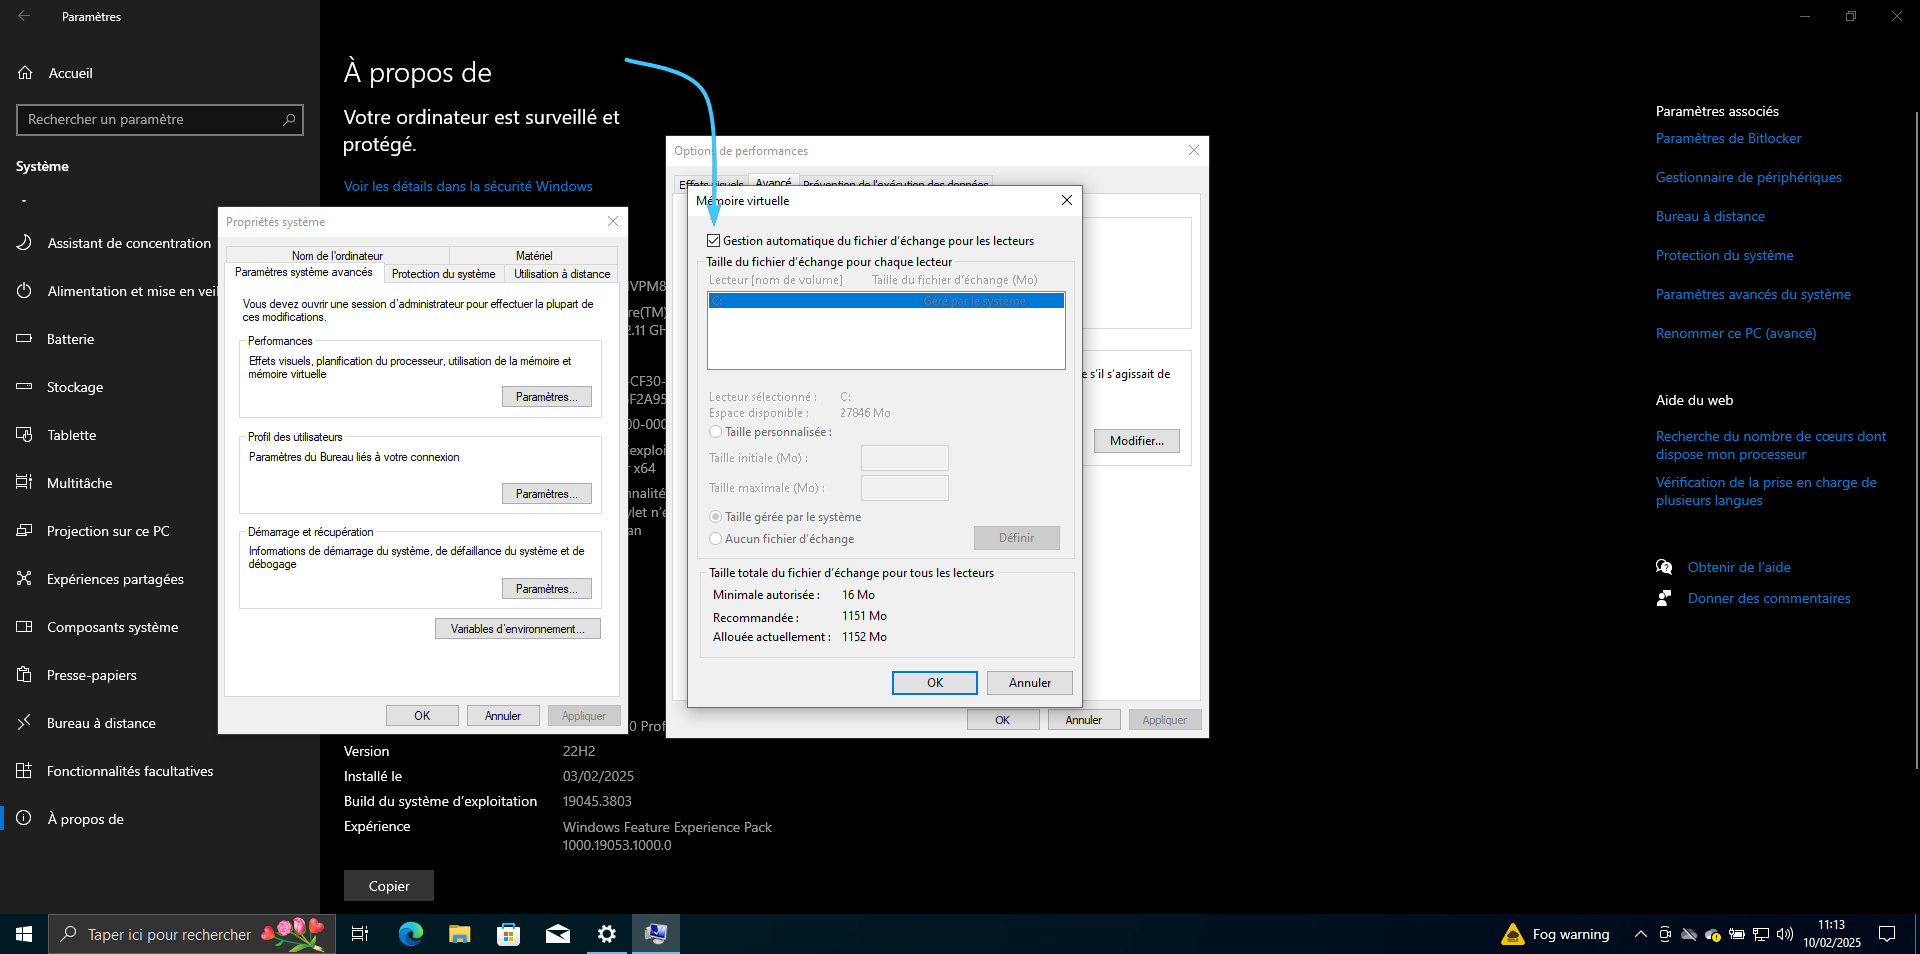The height and width of the screenshot is (954, 1920).
Task: Select the Taille personnalisée radio button
Action: [x=716, y=432]
